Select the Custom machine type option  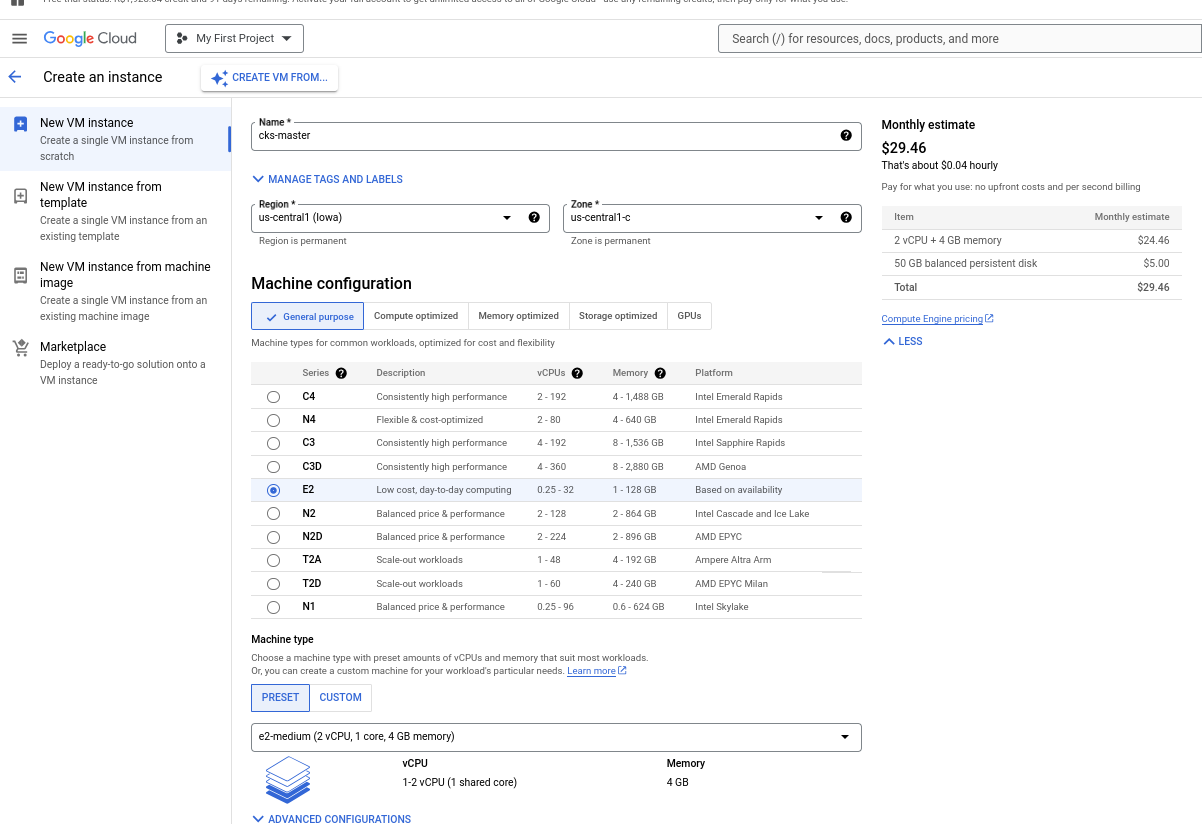coord(340,698)
